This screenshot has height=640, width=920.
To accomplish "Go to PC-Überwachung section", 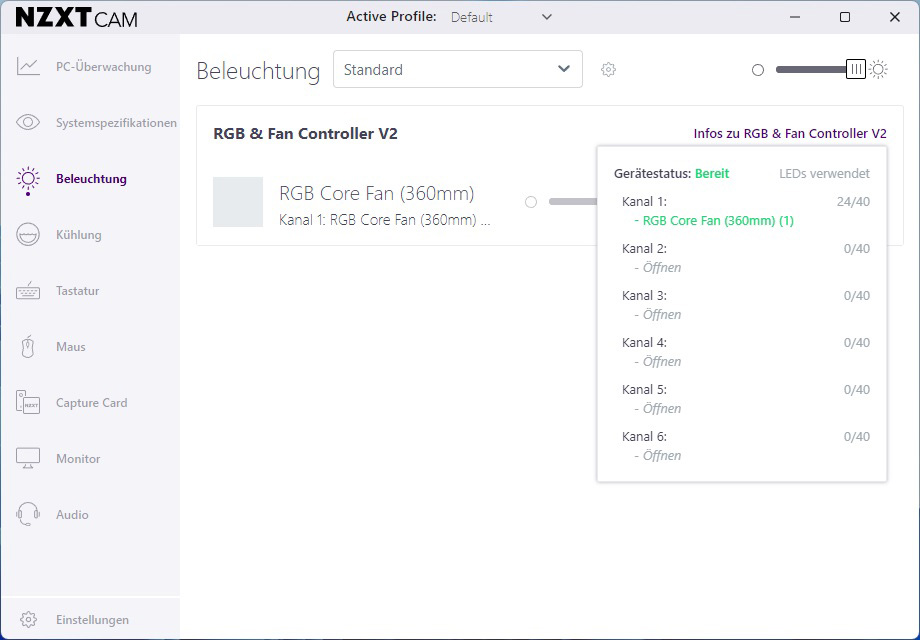I will pyautogui.click(x=103, y=67).
